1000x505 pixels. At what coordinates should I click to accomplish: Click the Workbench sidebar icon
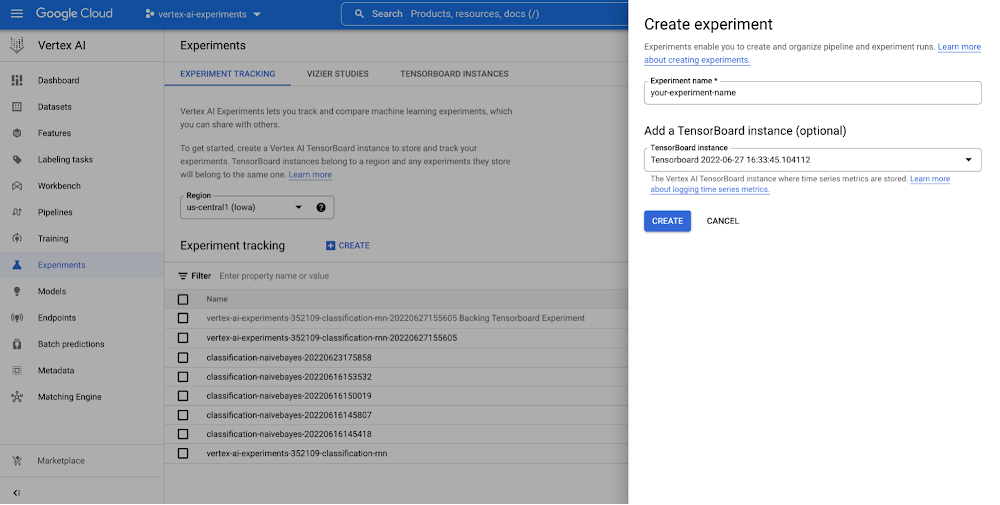[x=17, y=186]
